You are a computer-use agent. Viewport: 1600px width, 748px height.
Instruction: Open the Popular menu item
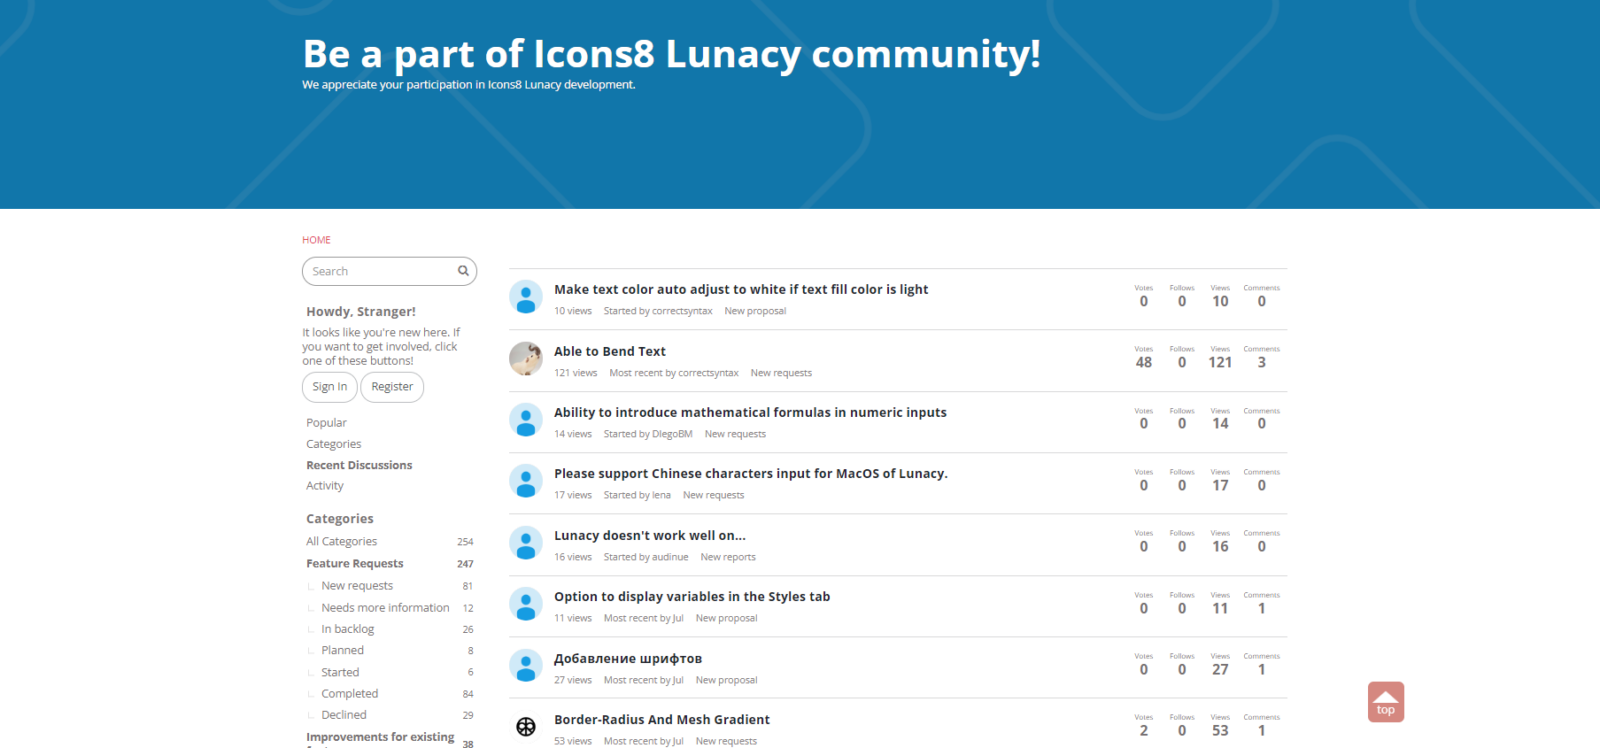(x=326, y=423)
